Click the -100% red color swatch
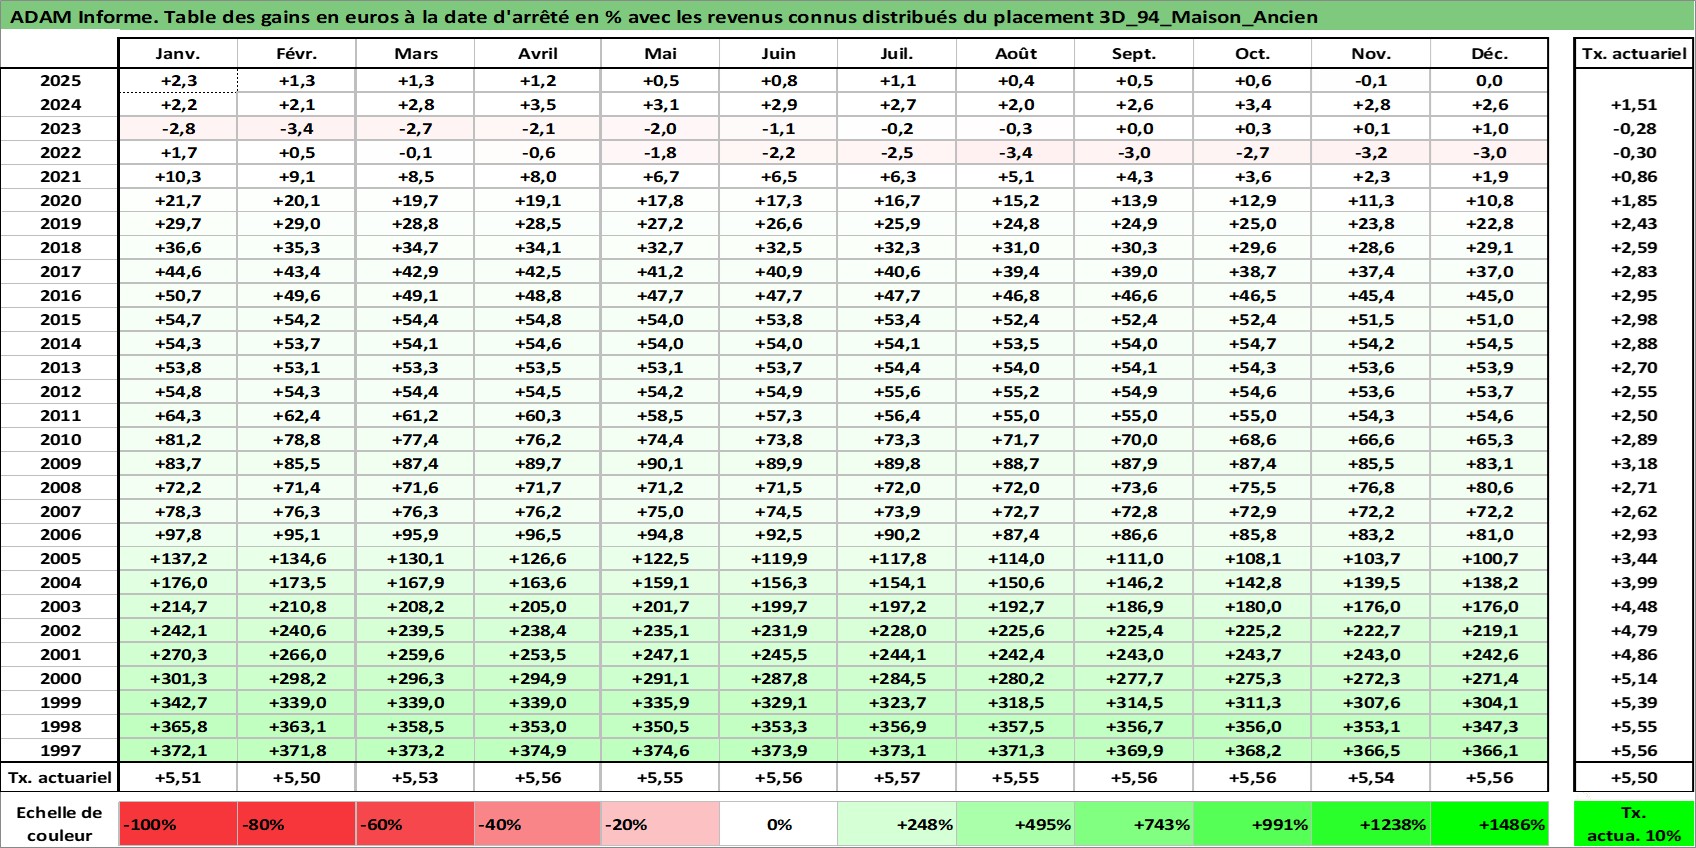The image size is (1696, 848). 178,824
